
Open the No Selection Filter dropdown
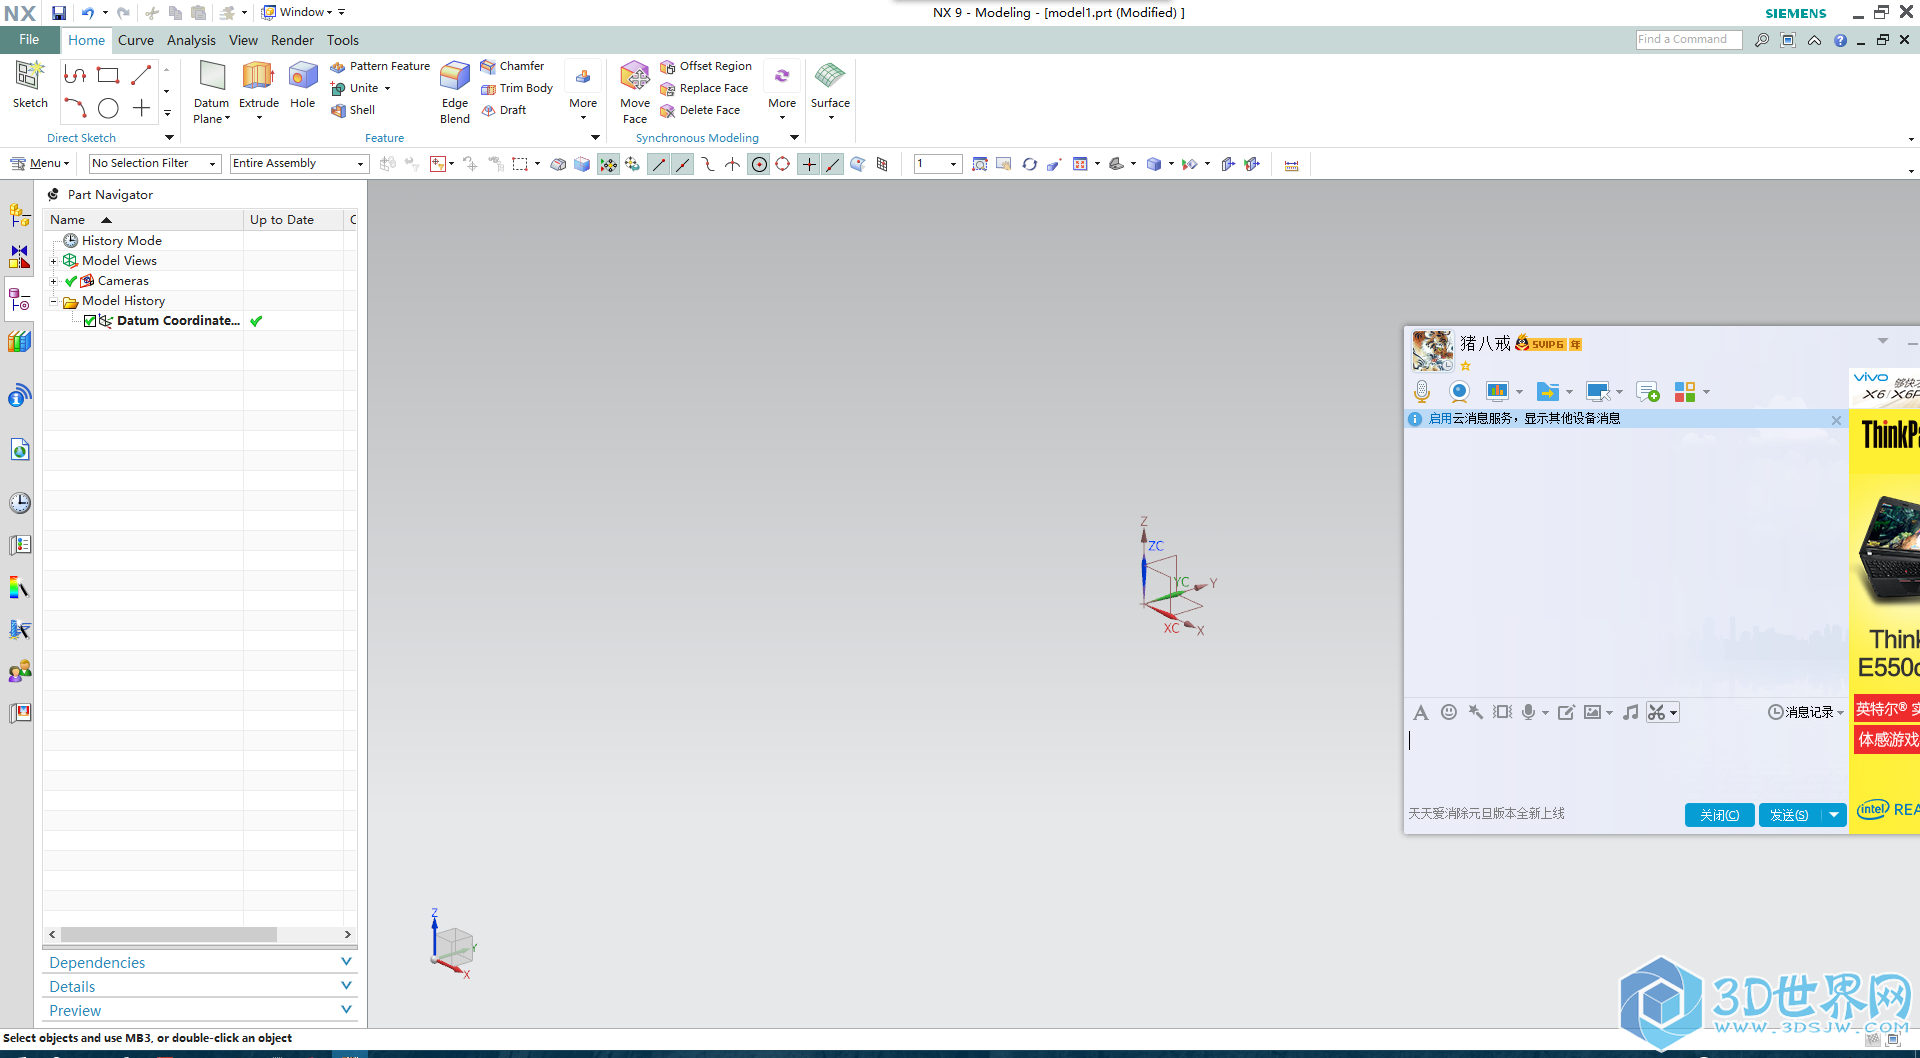point(155,163)
